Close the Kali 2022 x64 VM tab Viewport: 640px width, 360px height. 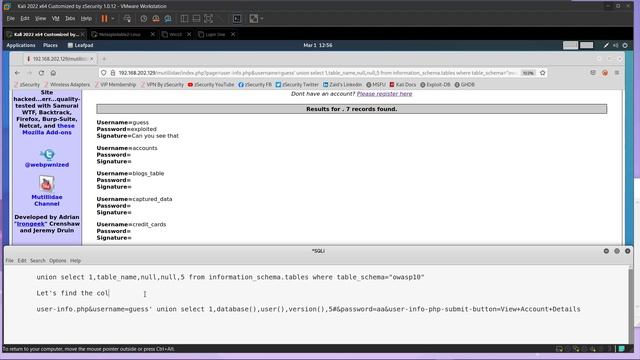coord(83,34)
